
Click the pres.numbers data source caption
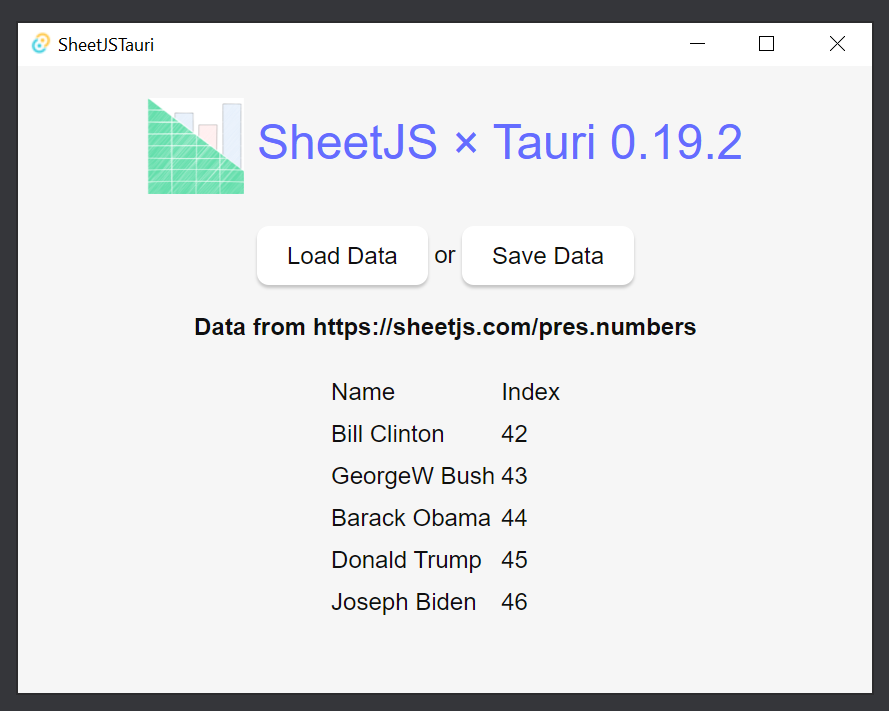coord(445,327)
